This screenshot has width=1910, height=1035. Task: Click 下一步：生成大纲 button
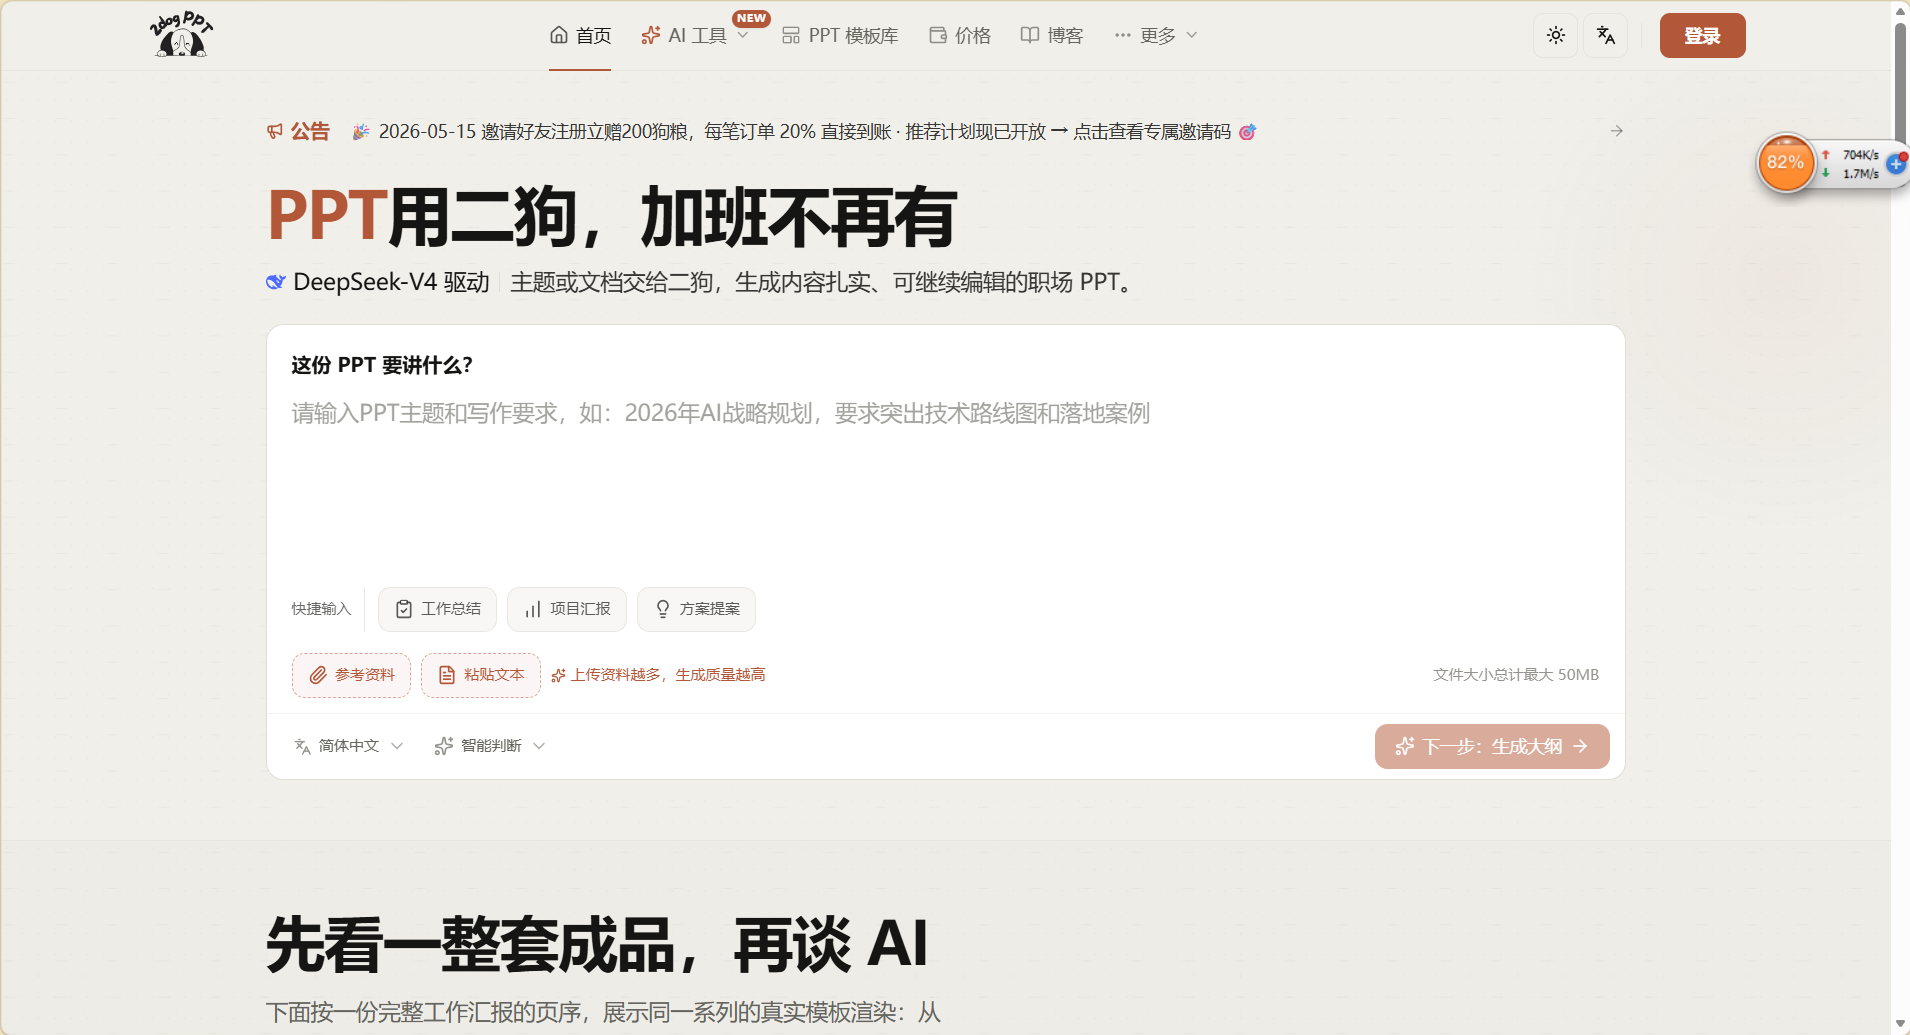pos(1492,746)
